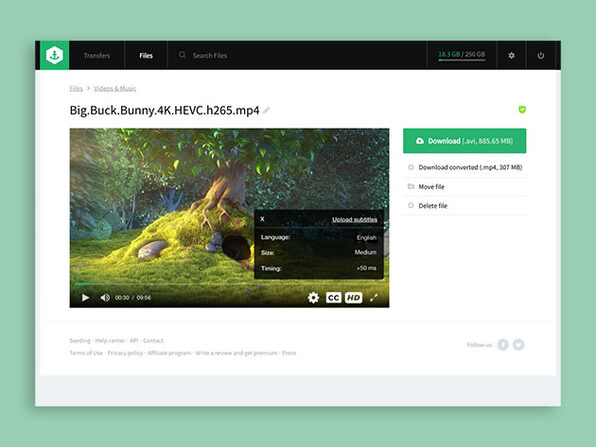Change subtitle Language from English

click(366, 238)
